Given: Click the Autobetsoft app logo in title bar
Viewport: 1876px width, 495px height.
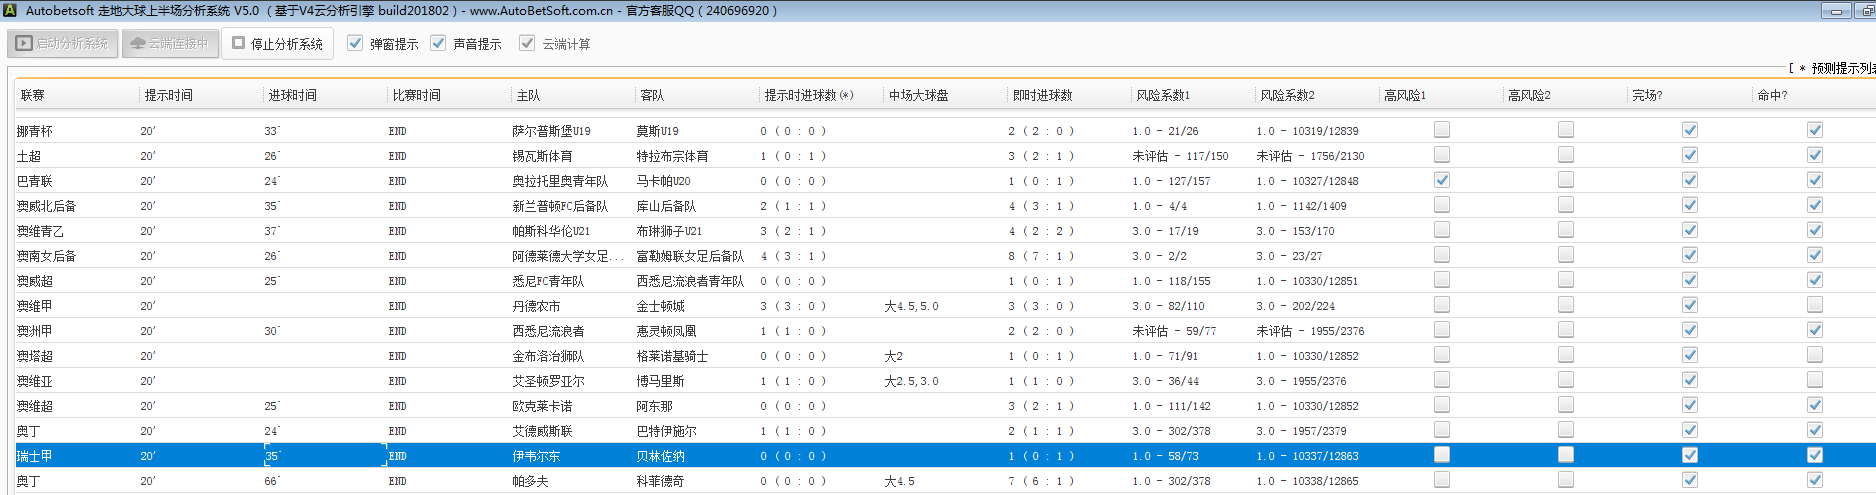Looking at the screenshot, I should point(10,11).
